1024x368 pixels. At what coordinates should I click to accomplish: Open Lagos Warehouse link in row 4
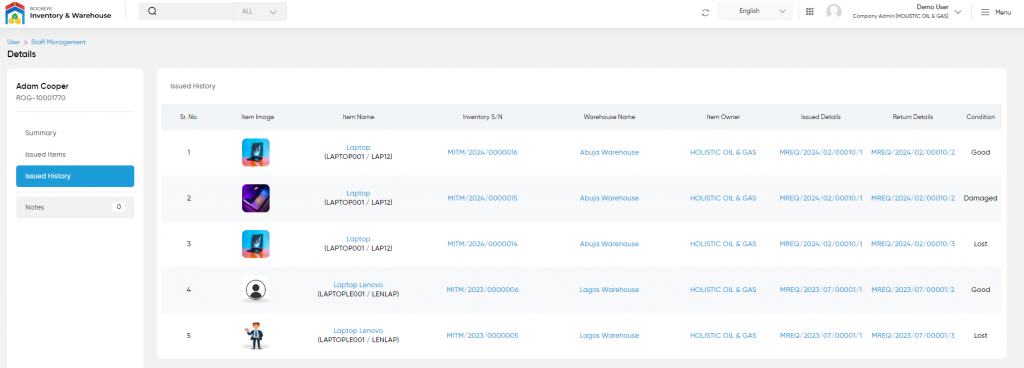[x=609, y=289]
